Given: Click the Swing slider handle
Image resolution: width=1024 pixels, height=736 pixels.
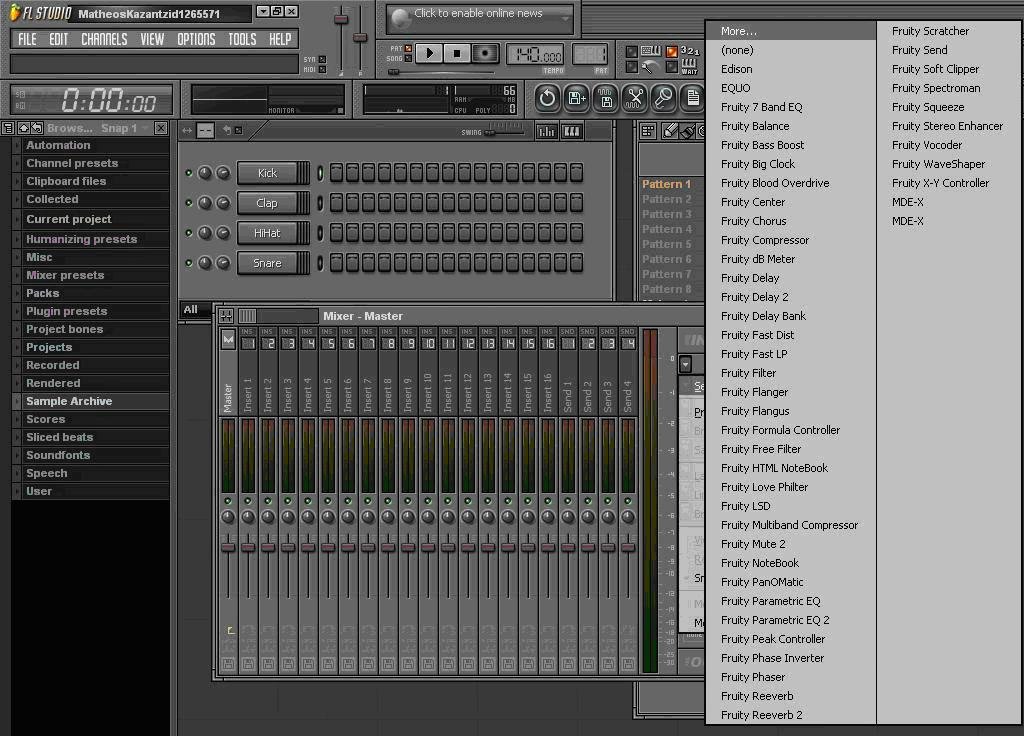Looking at the screenshot, I should [x=489, y=133].
